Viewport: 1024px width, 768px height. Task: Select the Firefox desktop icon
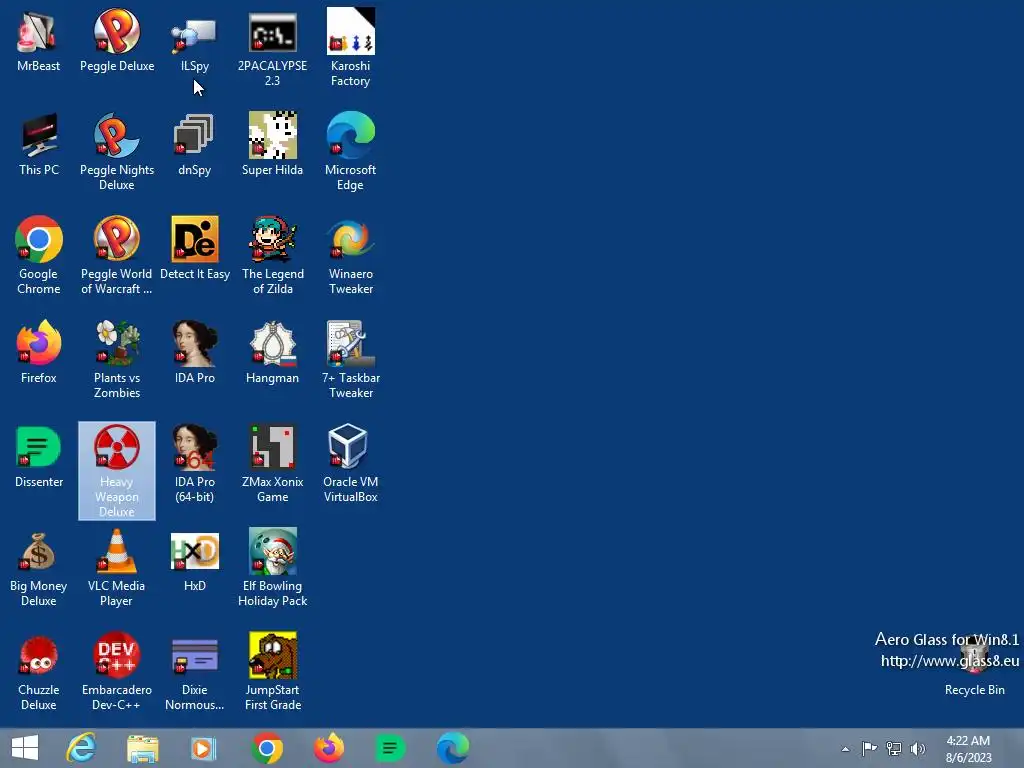point(39,352)
